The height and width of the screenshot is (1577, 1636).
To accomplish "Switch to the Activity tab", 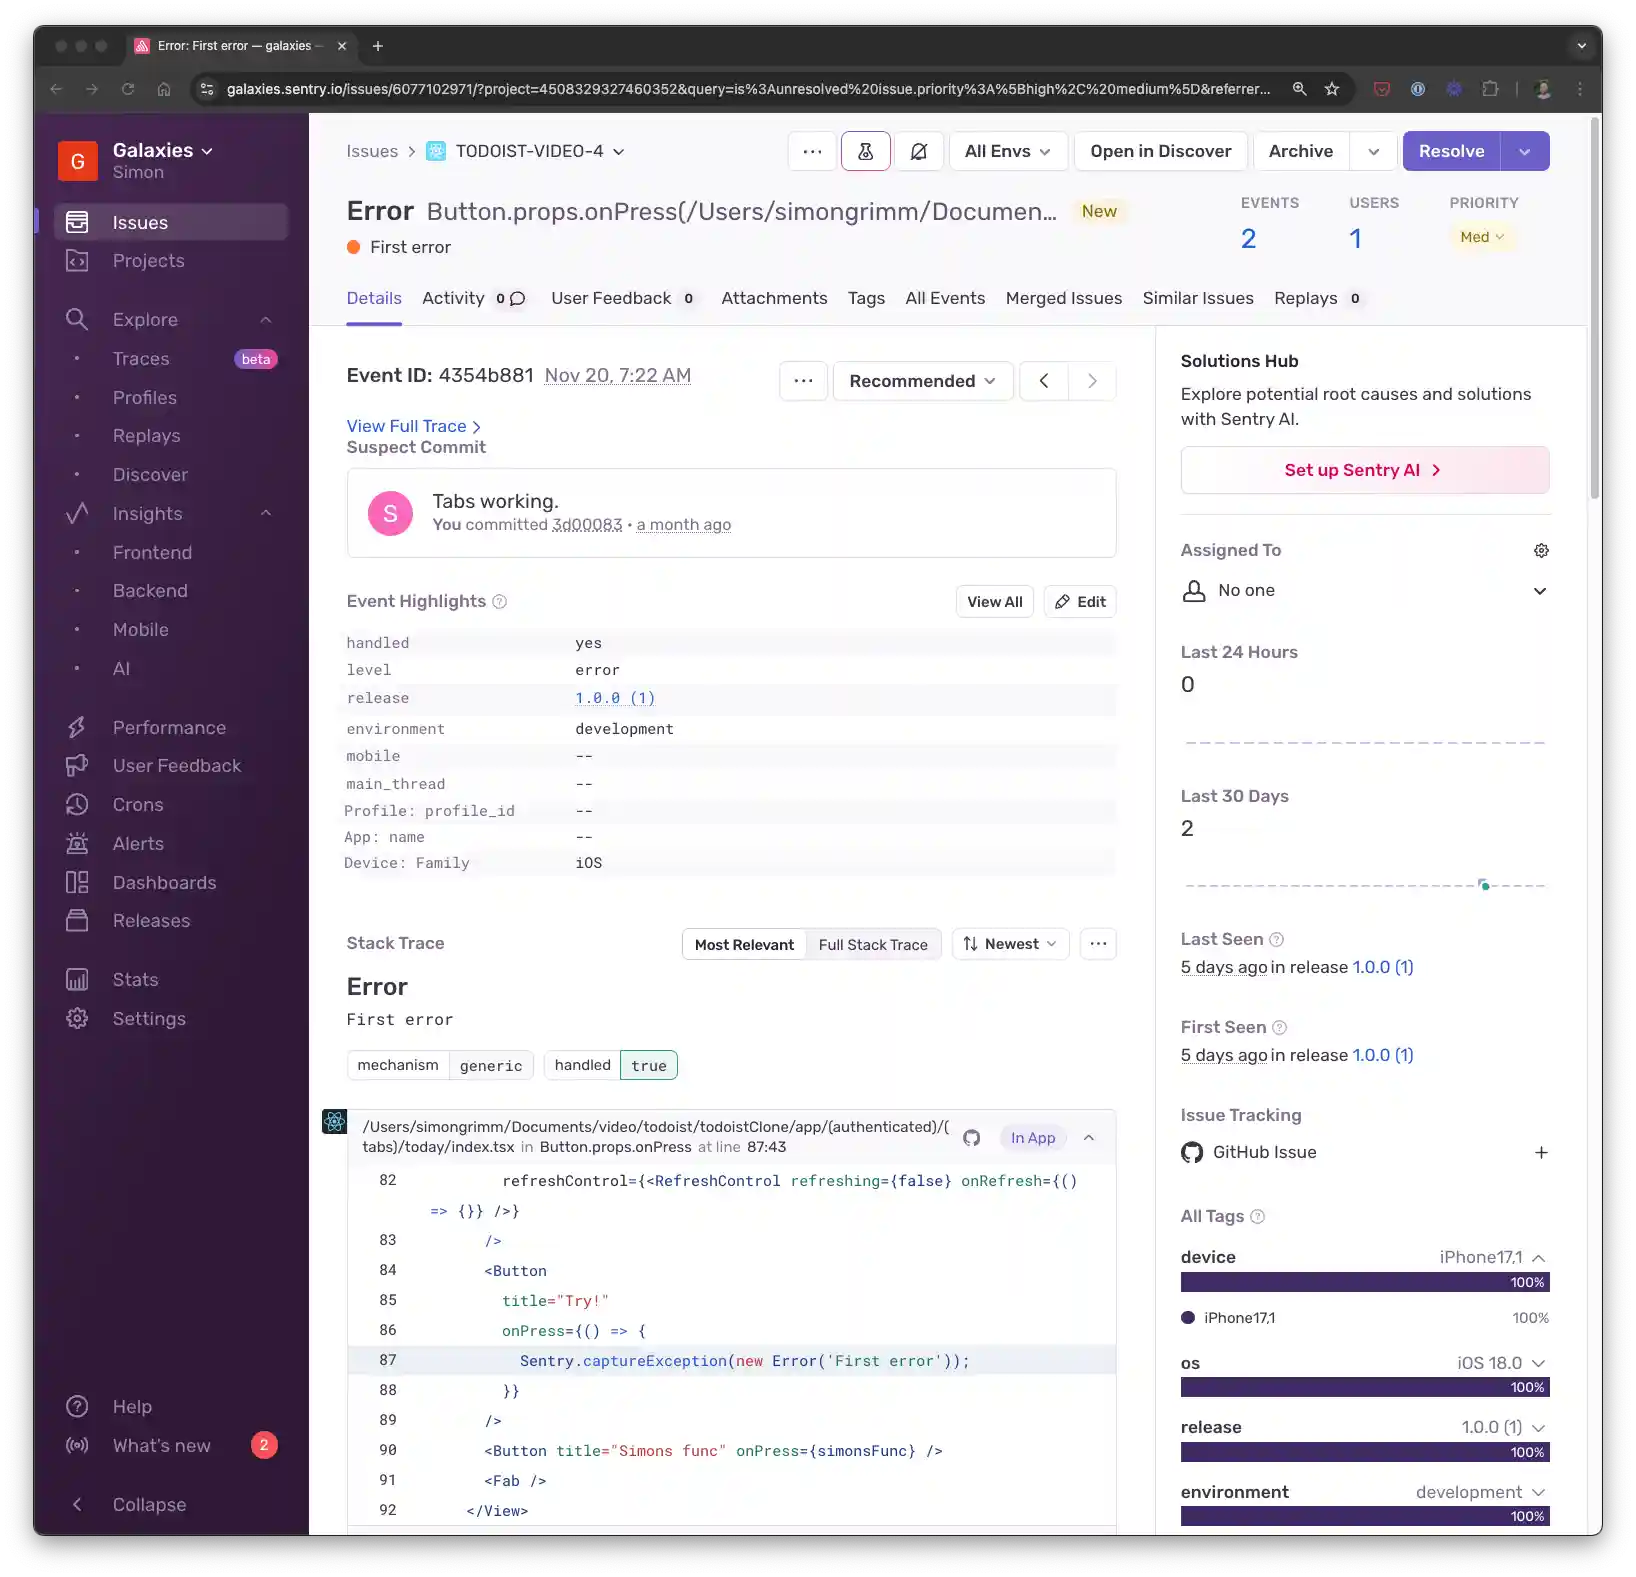I will click(474, 298).
